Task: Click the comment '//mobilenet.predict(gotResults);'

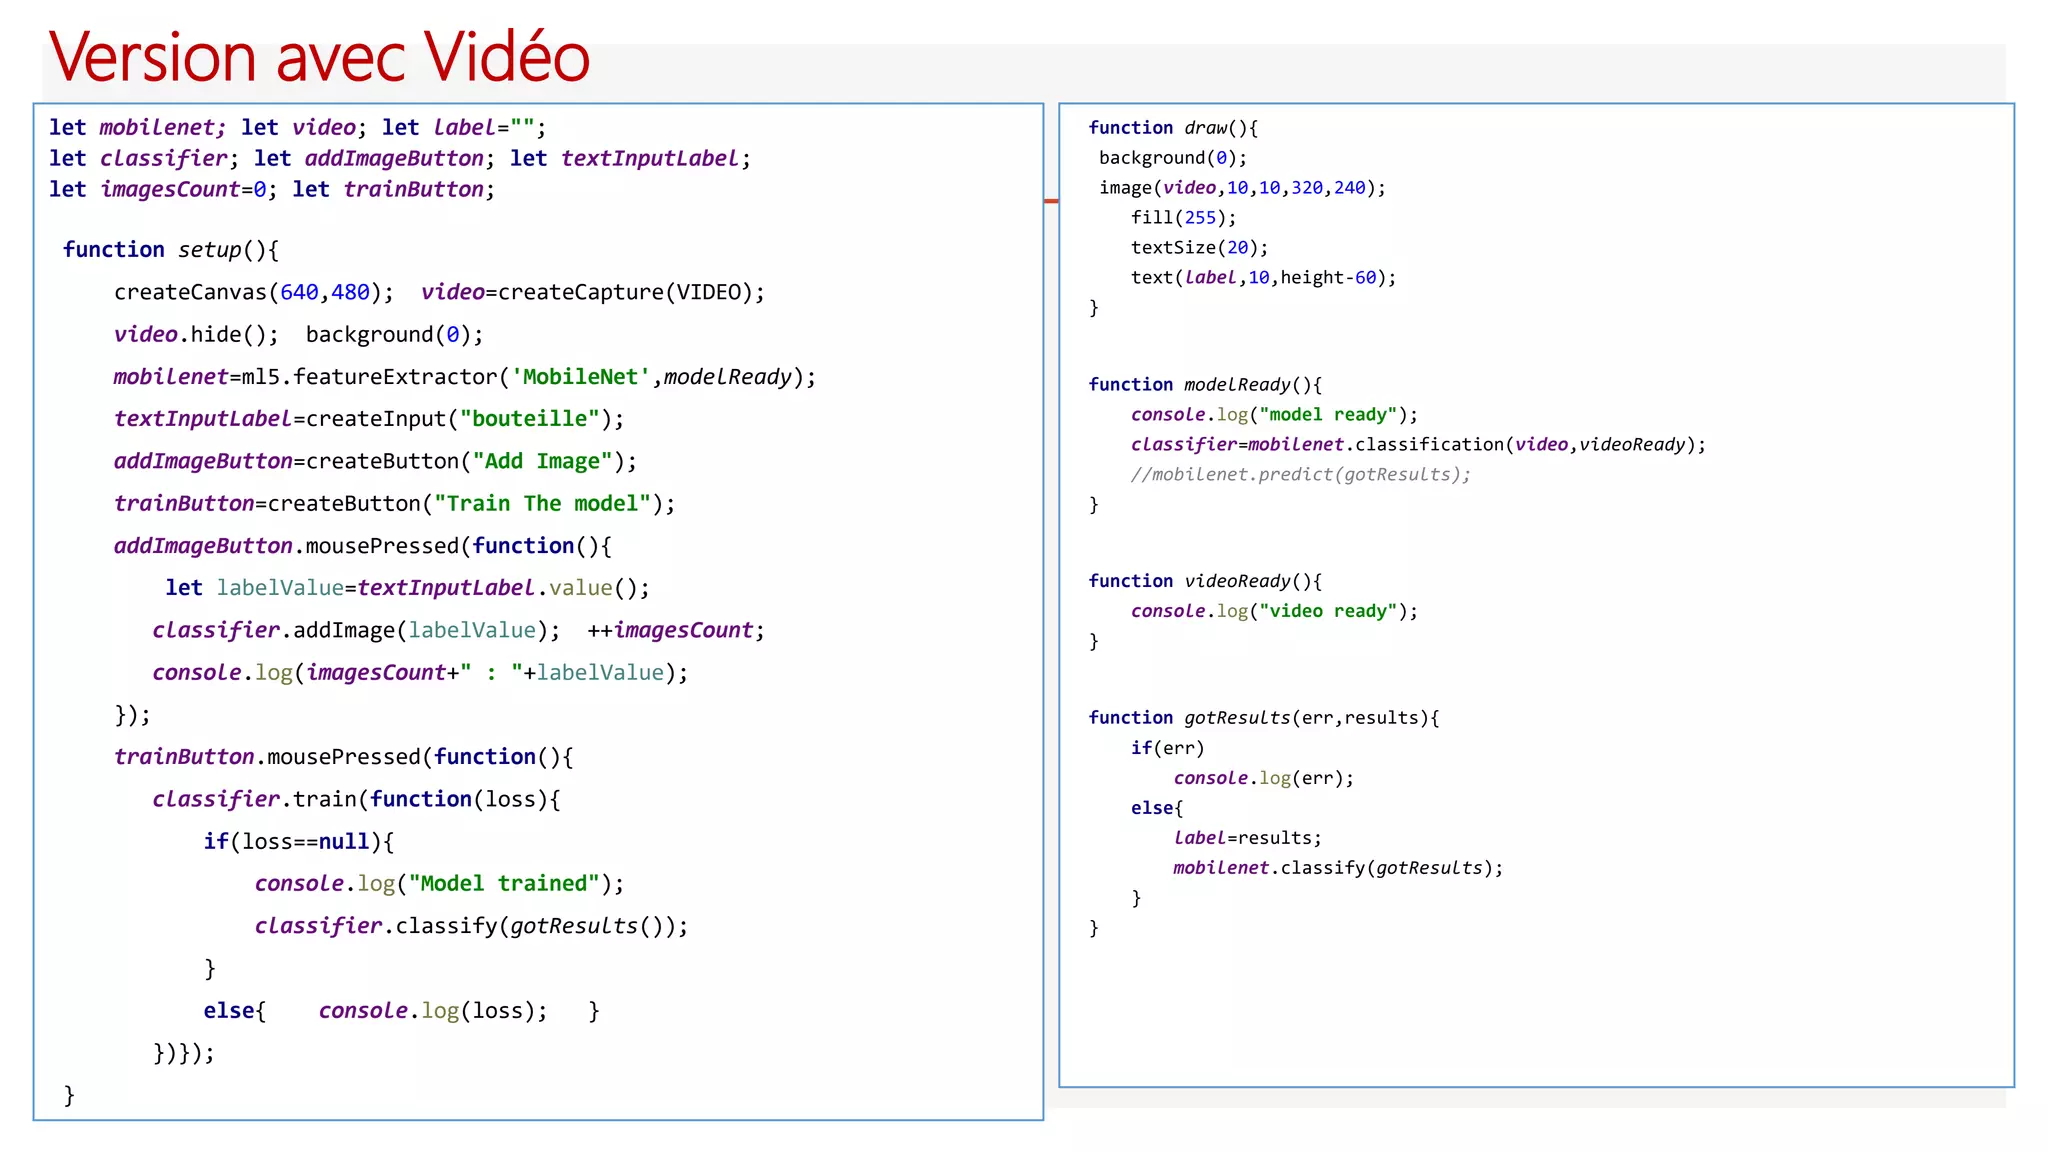Action: [1301, 475]
